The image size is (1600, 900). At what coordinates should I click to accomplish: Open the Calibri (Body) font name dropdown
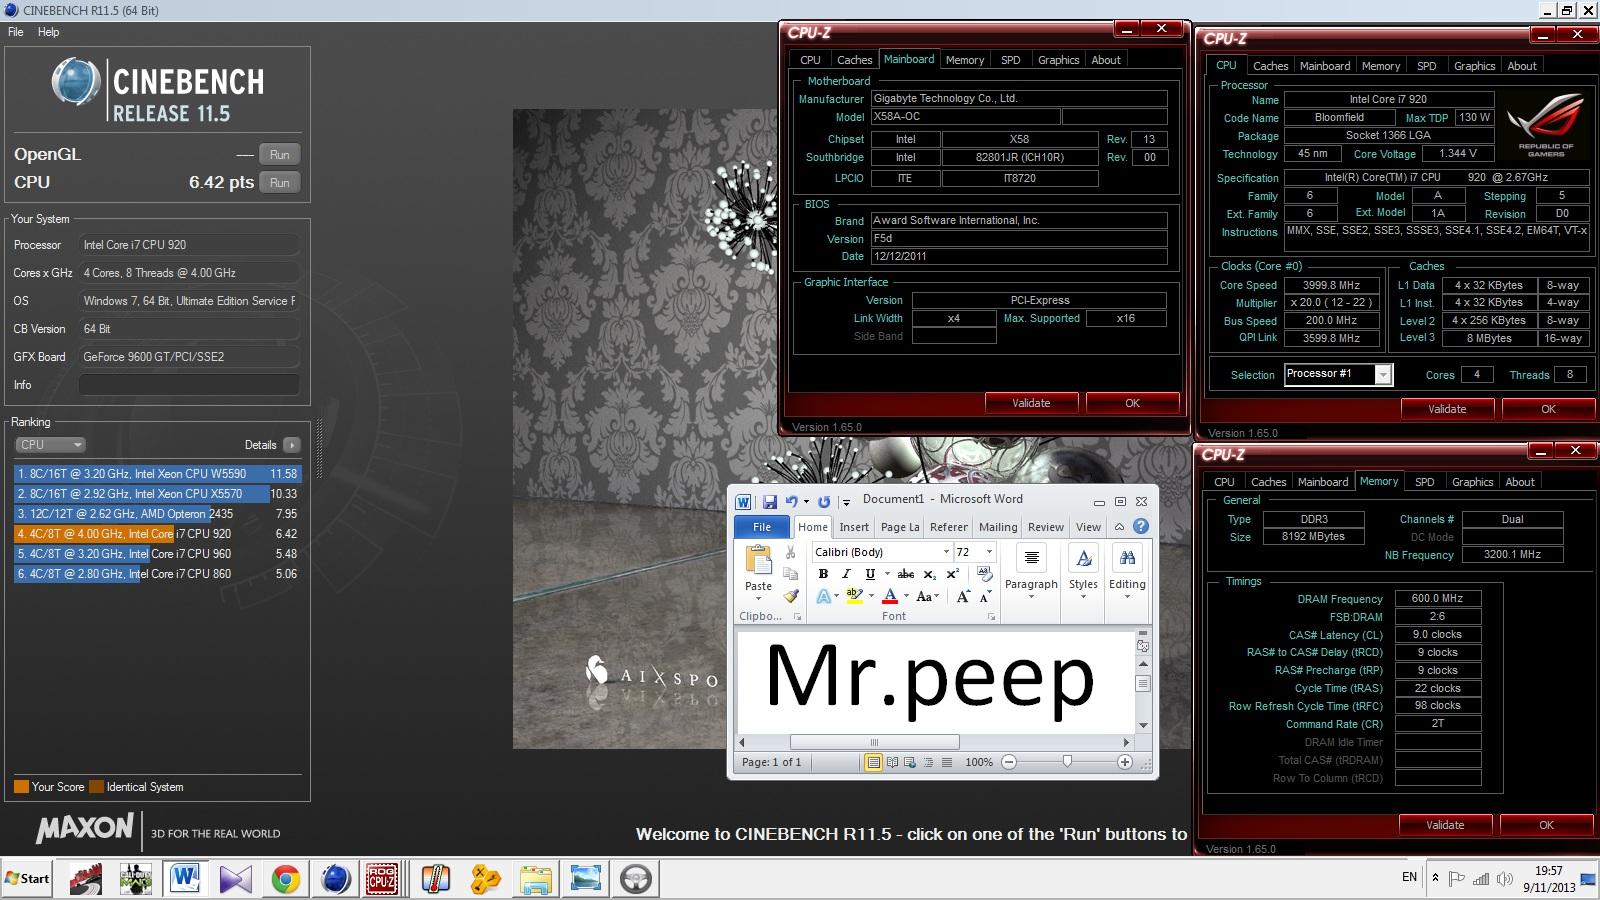pyautogui.click(x=946, y=552)
